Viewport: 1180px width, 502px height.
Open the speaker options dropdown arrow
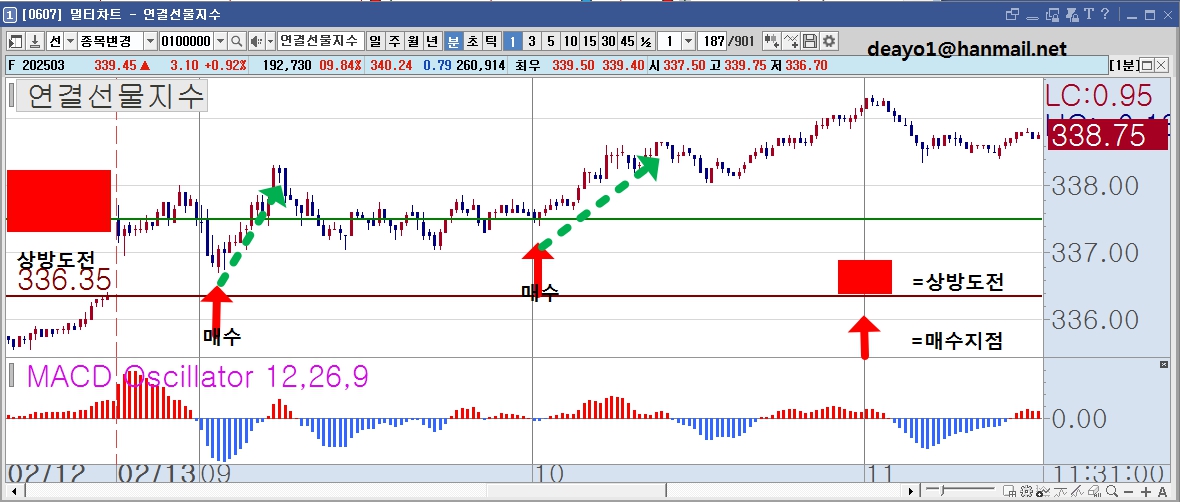(x=269, y=41)
